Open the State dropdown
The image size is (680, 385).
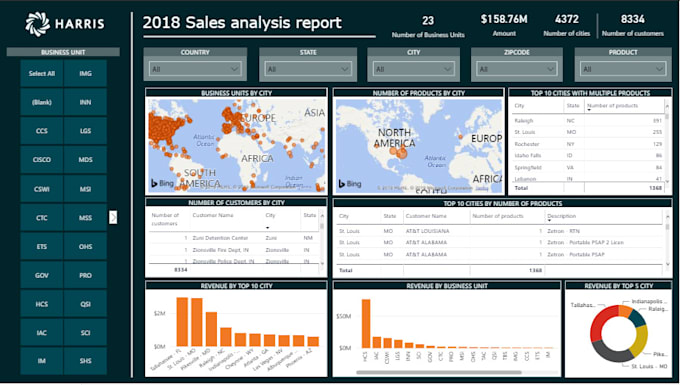tap(308, 69)
